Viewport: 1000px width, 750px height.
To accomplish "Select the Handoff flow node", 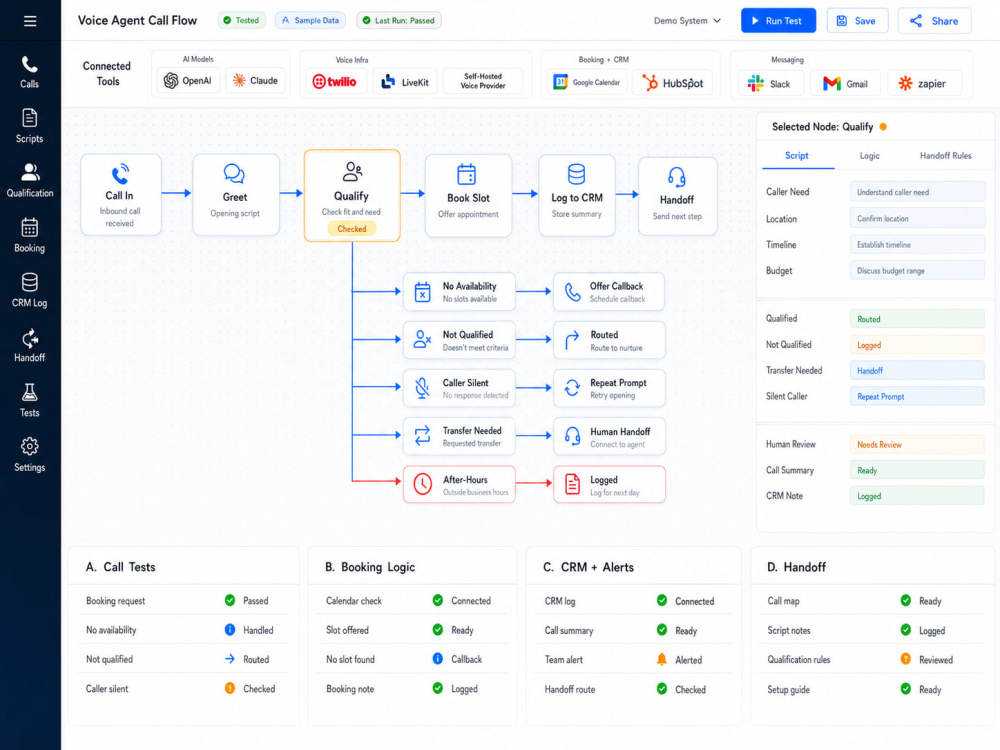I will [677, 196].
